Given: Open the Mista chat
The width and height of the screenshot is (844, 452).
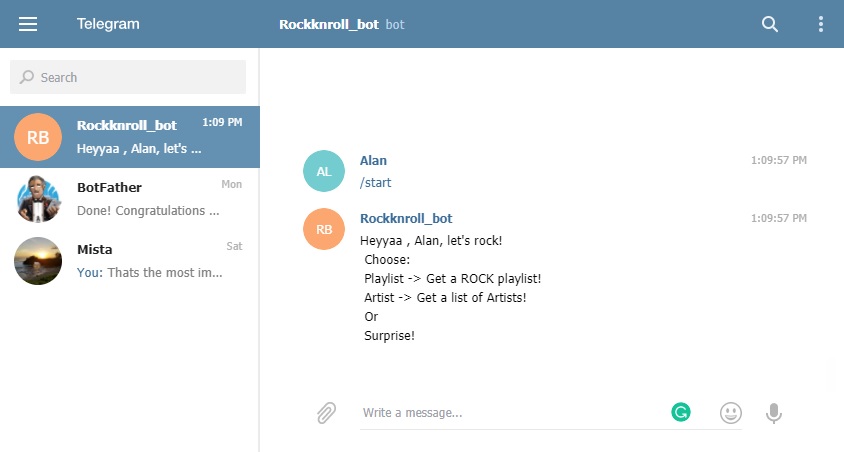Looking at the screenshot, I should tap(130, 261).
